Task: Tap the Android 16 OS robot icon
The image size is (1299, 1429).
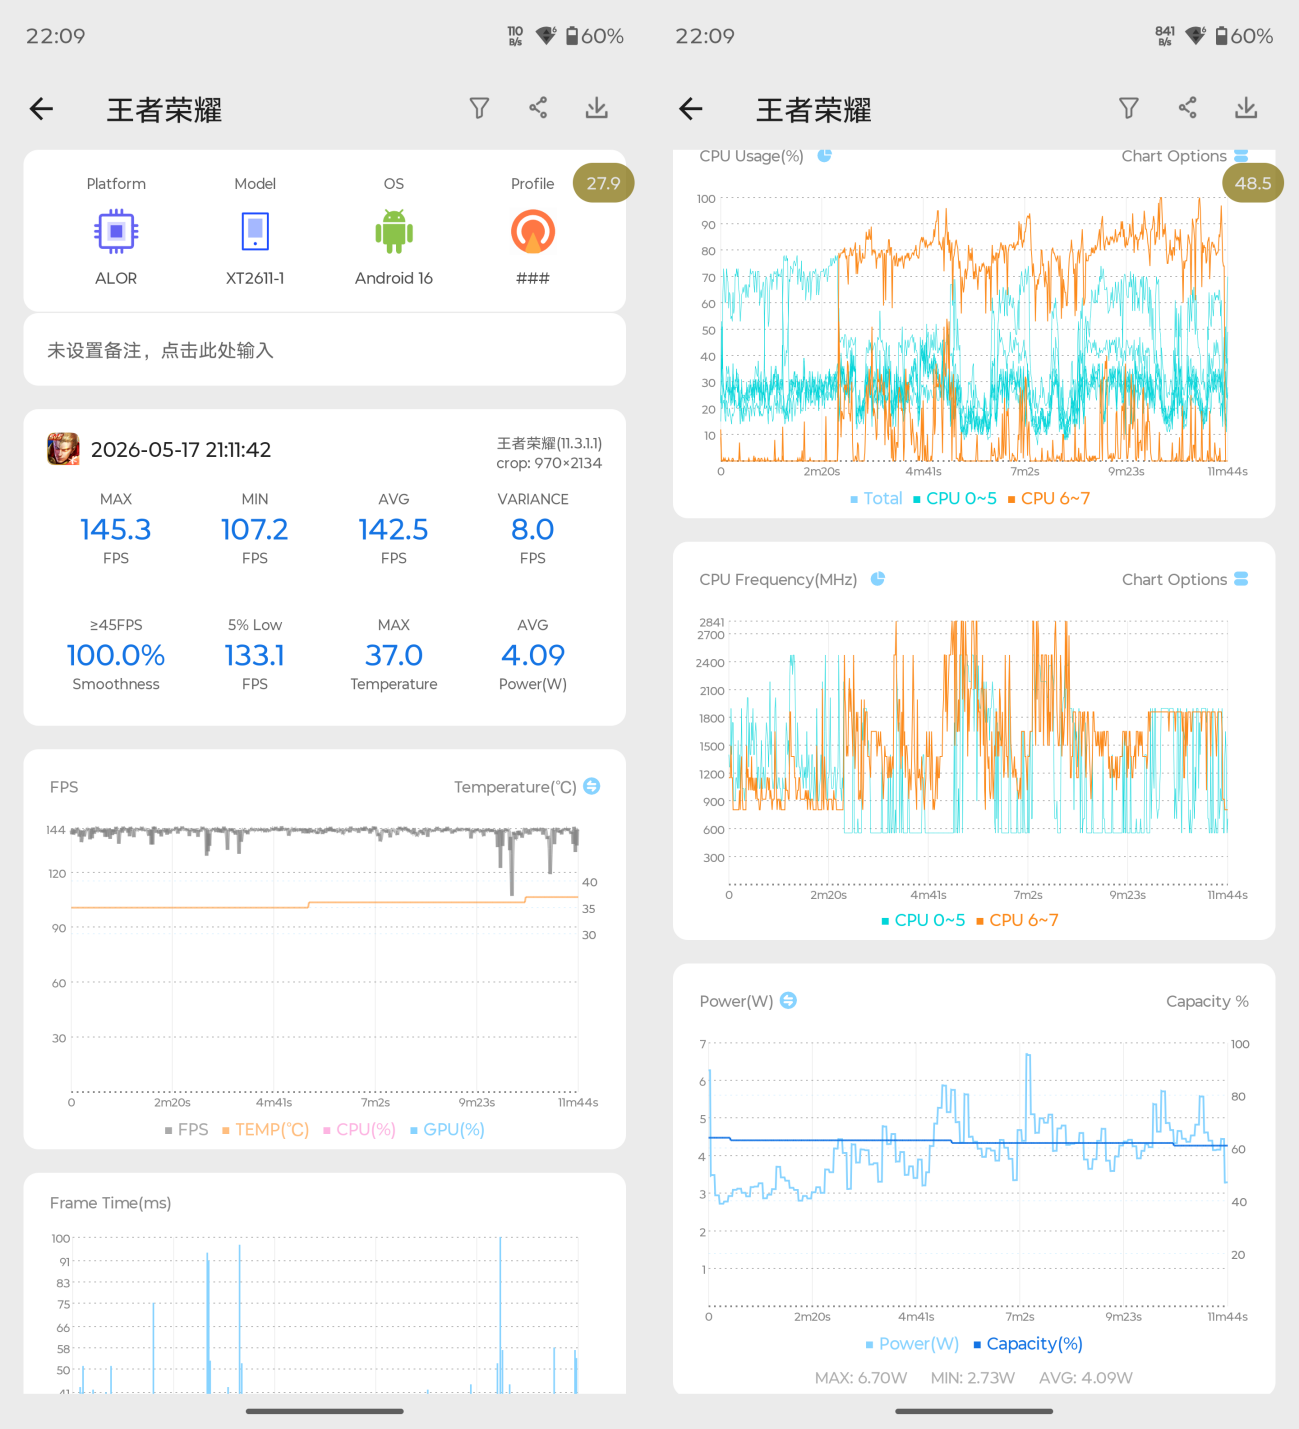Action: click(394, 231)
